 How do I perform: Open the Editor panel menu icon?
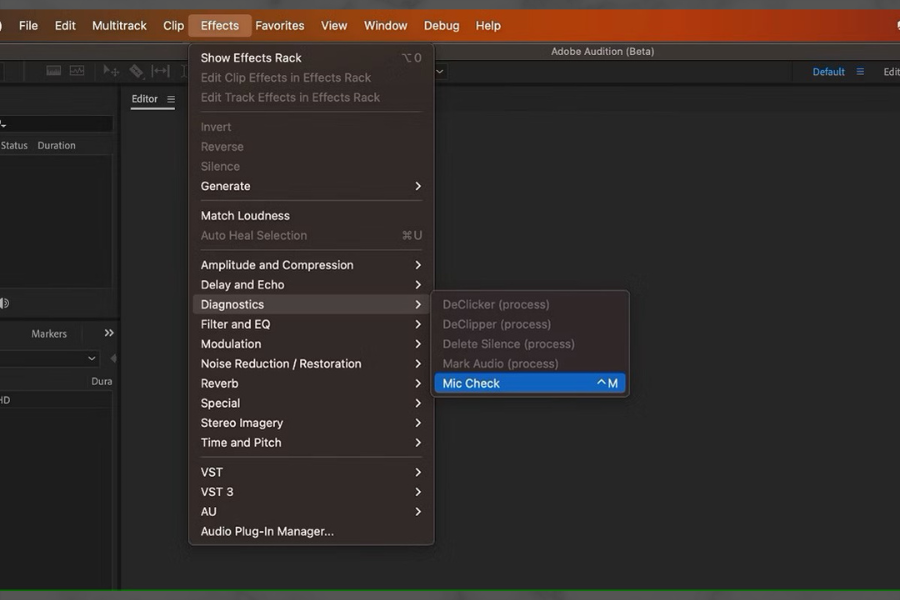pos(171,99)
